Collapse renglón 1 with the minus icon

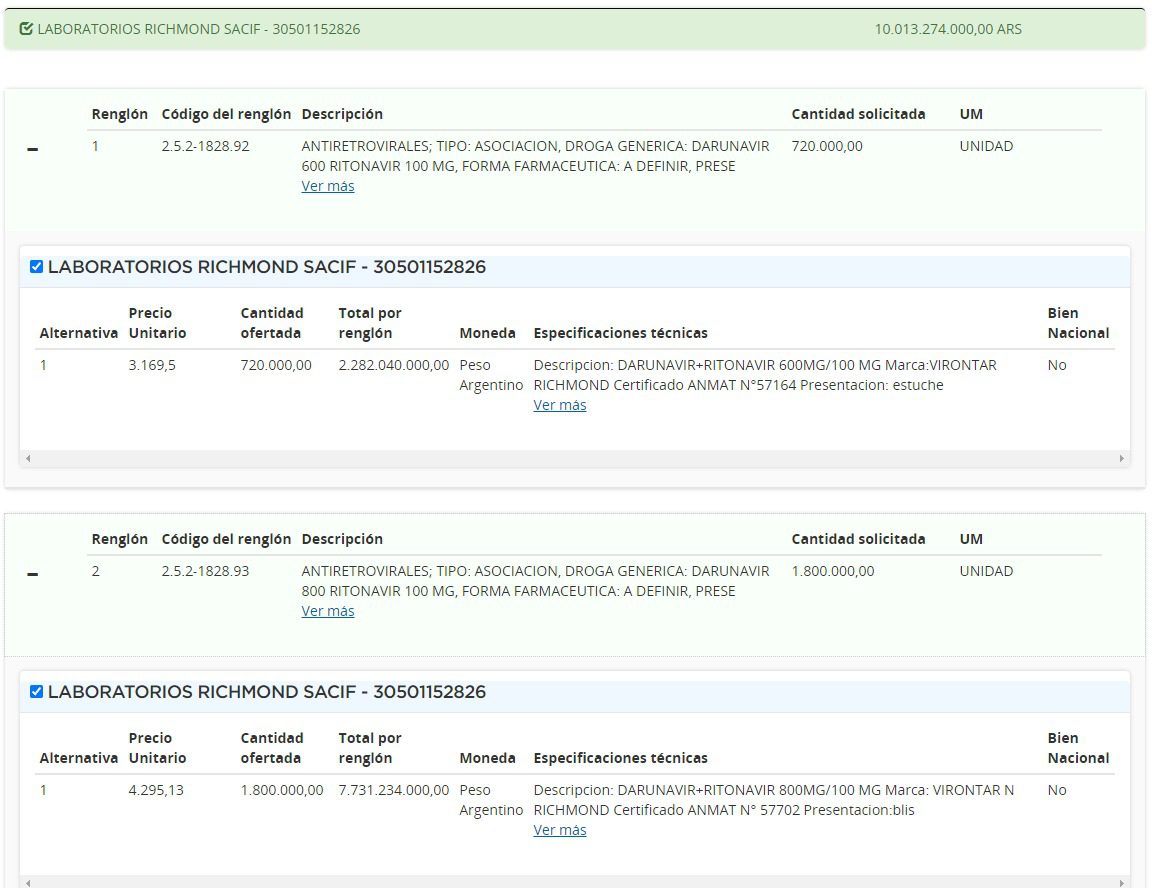click(33, 150)
